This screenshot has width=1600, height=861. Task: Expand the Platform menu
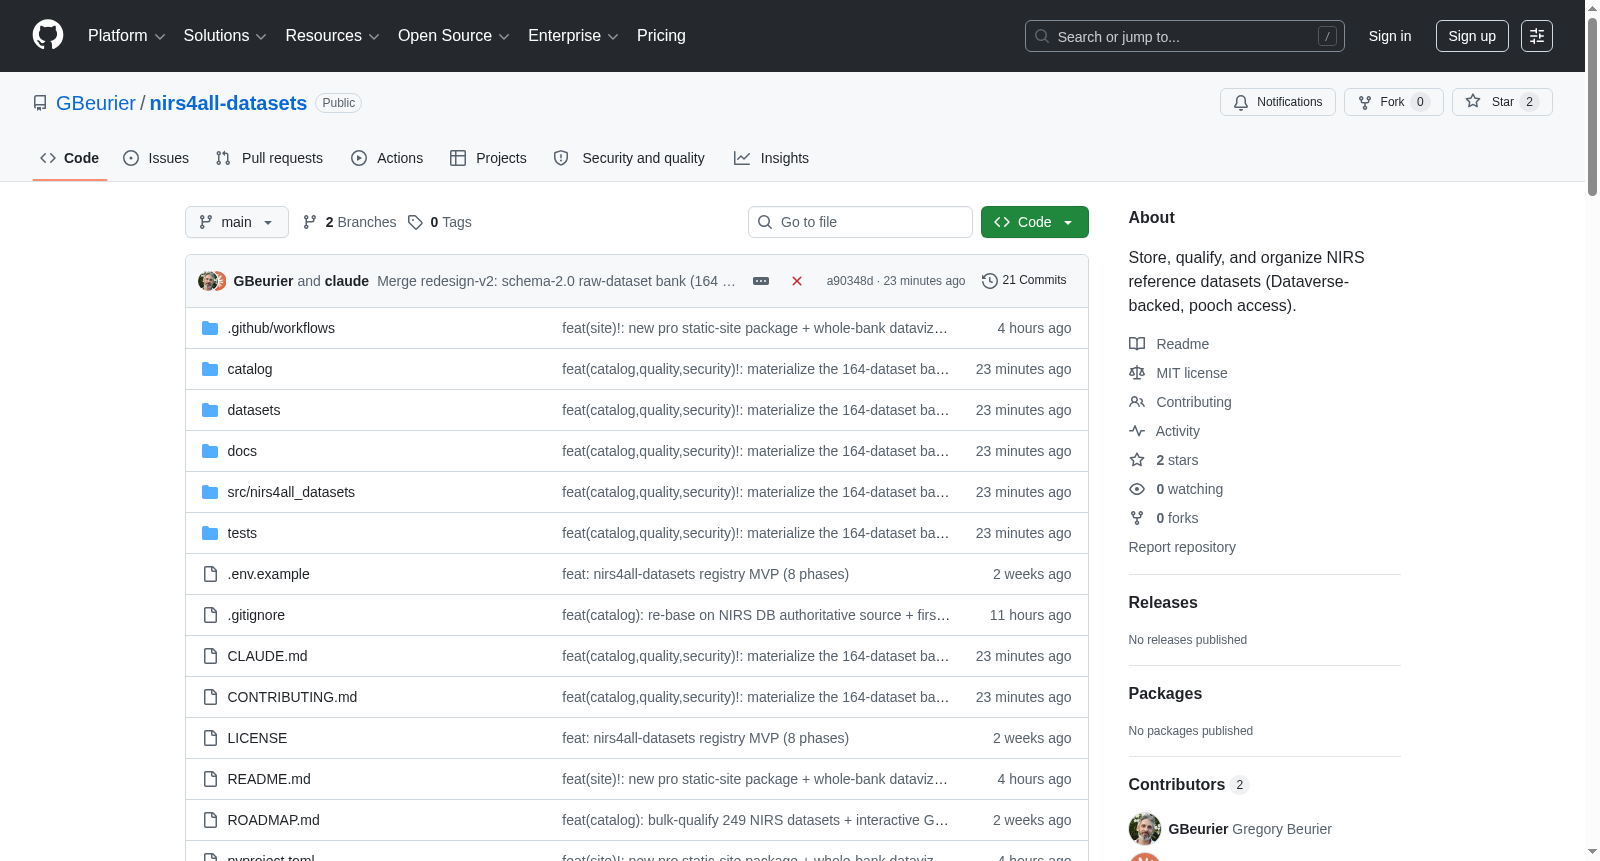126,36
